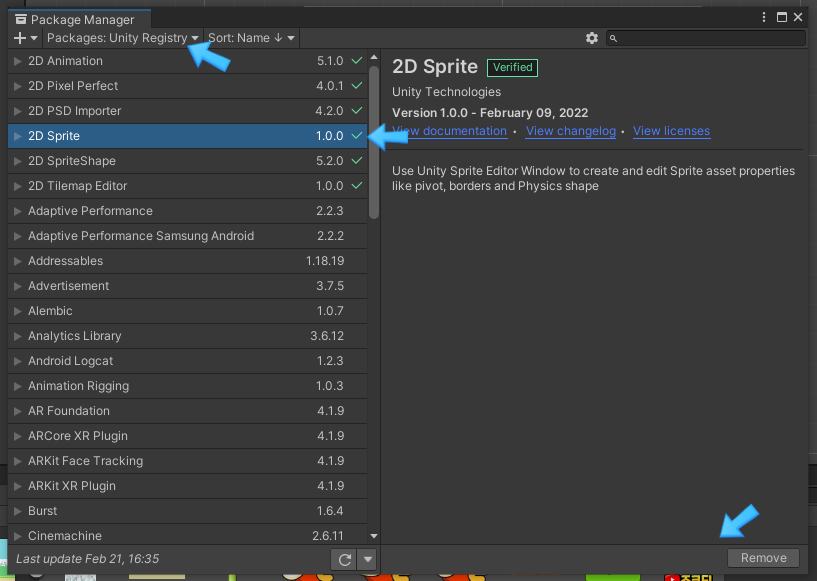The width and height of the screenshot is (817, 581).
Task: Click the scroll down arrow in package list
Action: (x=374, y=536)
